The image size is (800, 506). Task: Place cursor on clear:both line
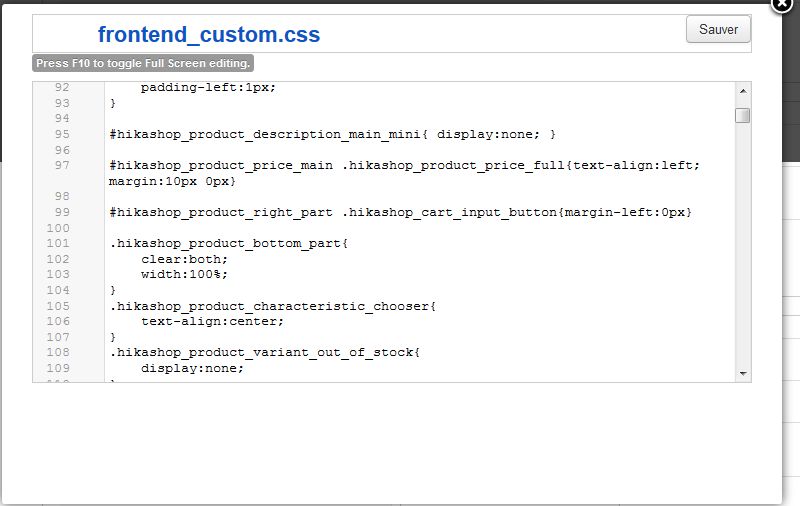(x=184, y=259)
